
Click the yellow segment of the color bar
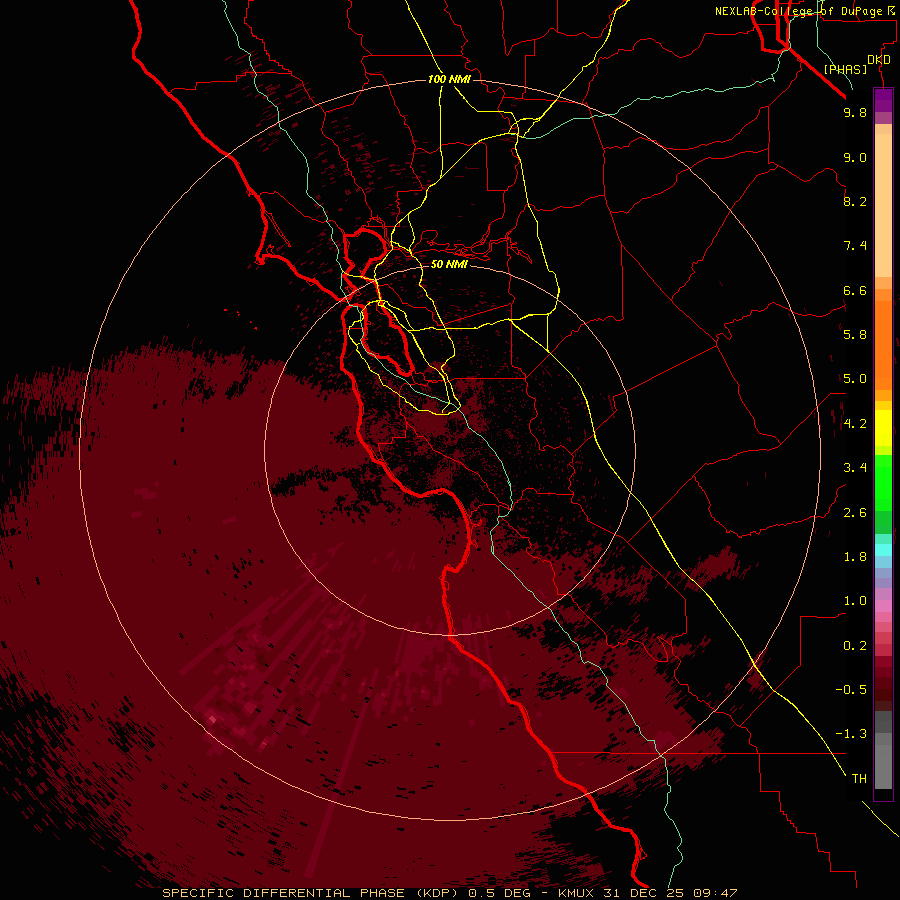point(883,428)
